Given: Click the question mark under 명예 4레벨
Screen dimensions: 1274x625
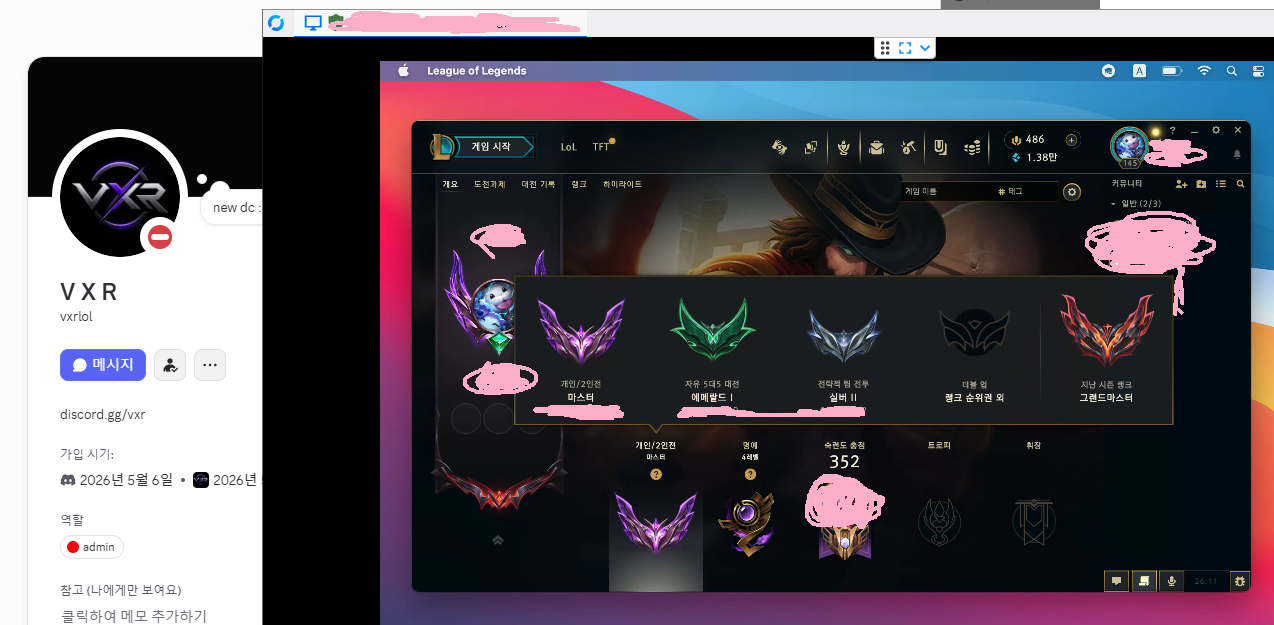Looking at the screenshot, I should click(x=750, y=474).
